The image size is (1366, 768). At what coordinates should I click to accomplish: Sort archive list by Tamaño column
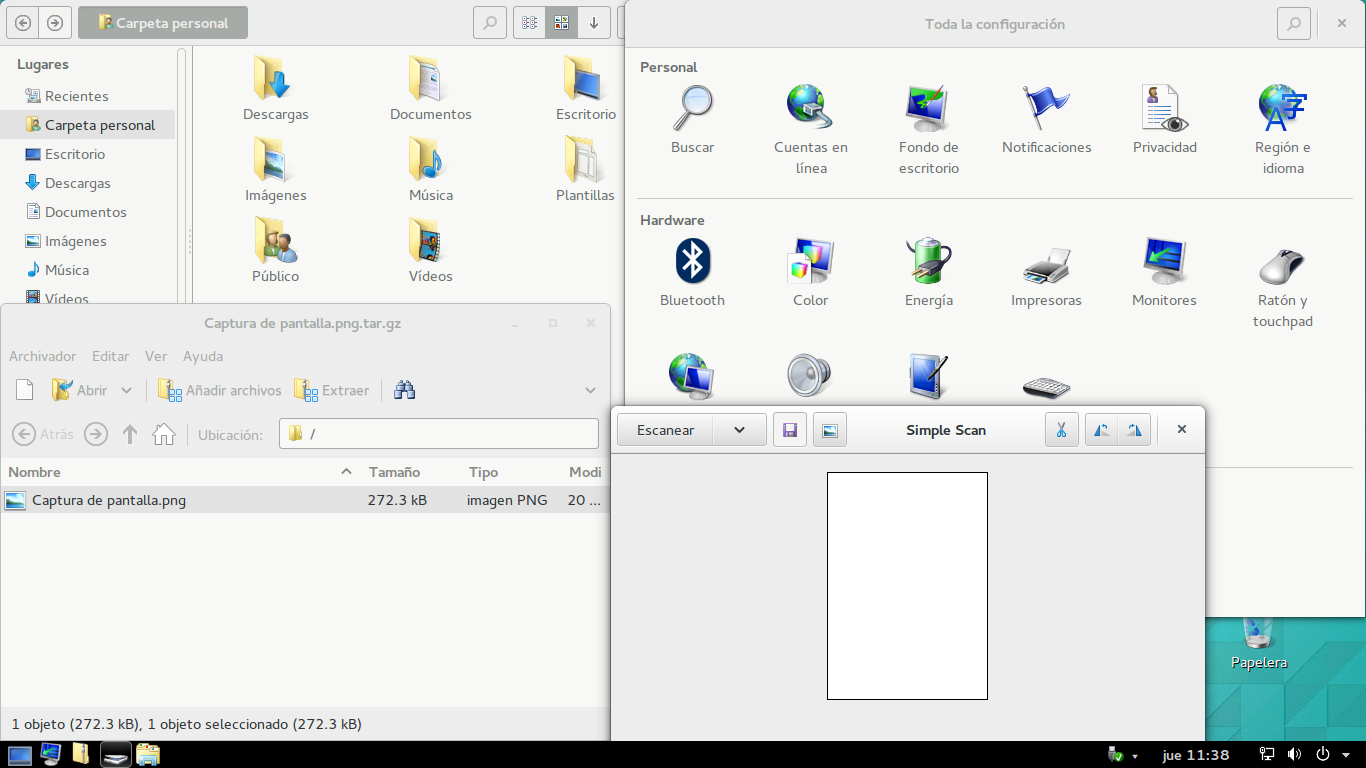tap(410, 472)
